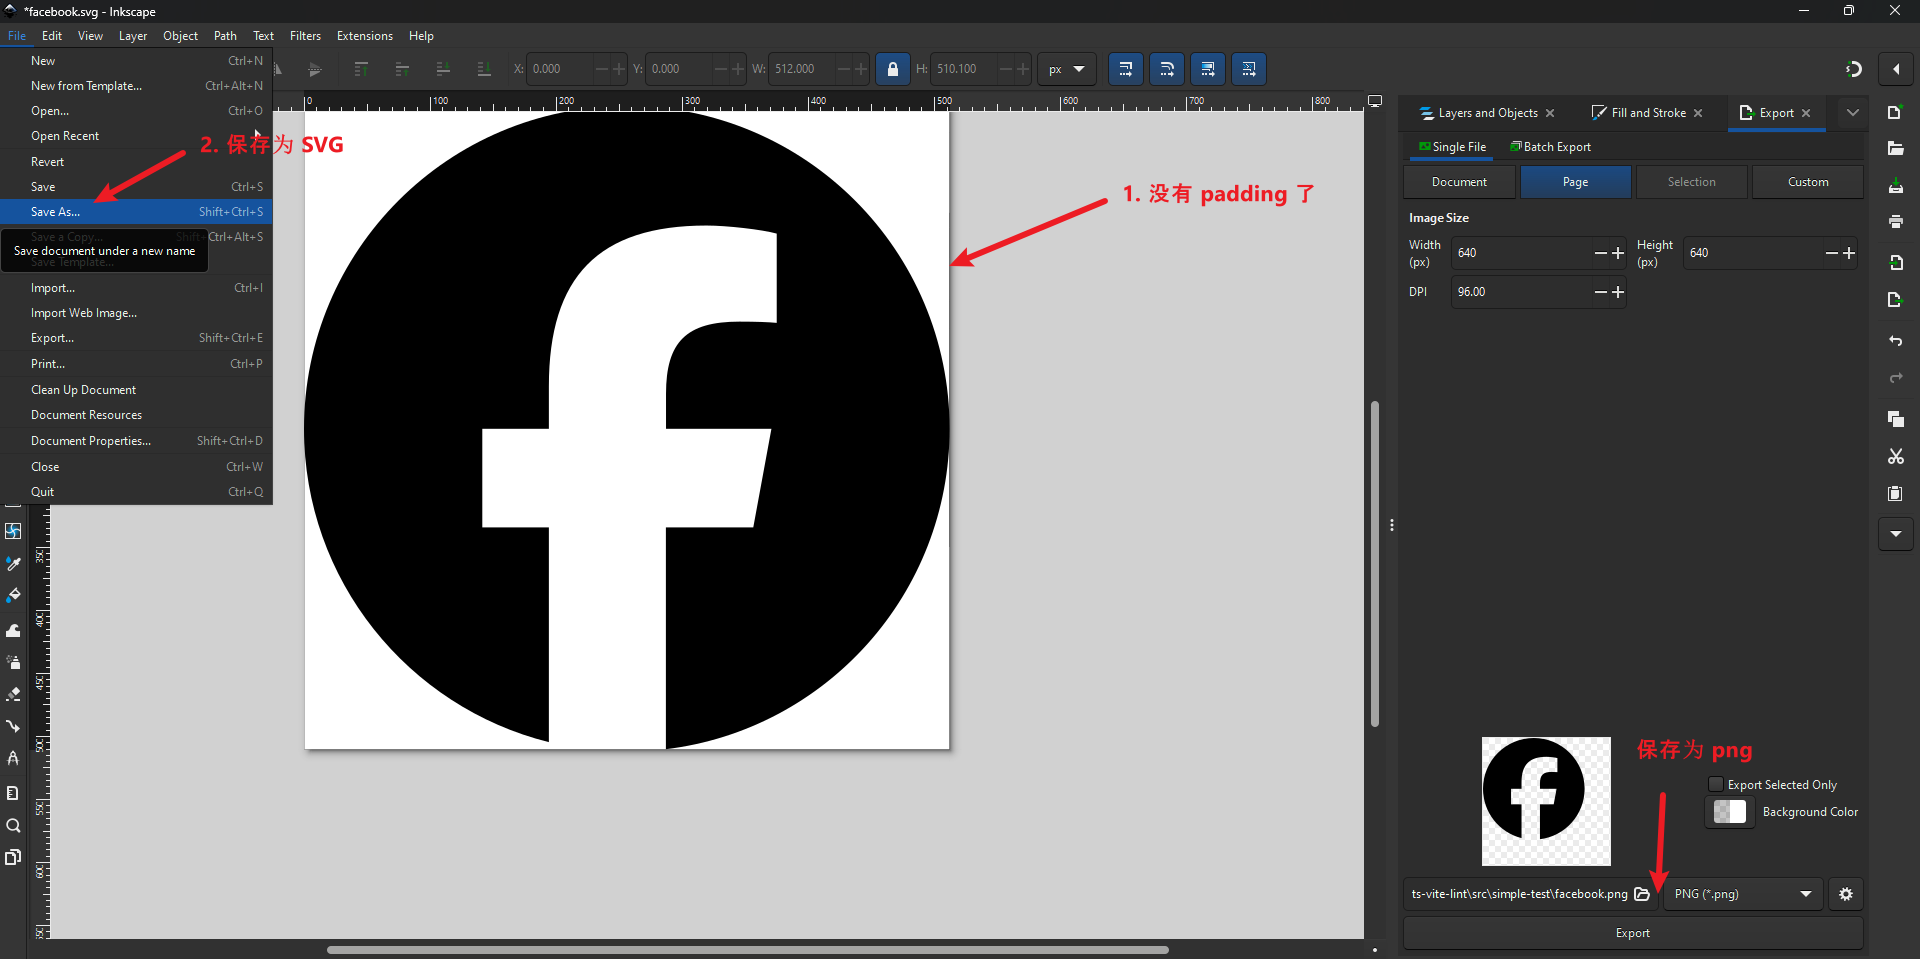
Task: Choose Page export area button
Action: coord(1575,182)
